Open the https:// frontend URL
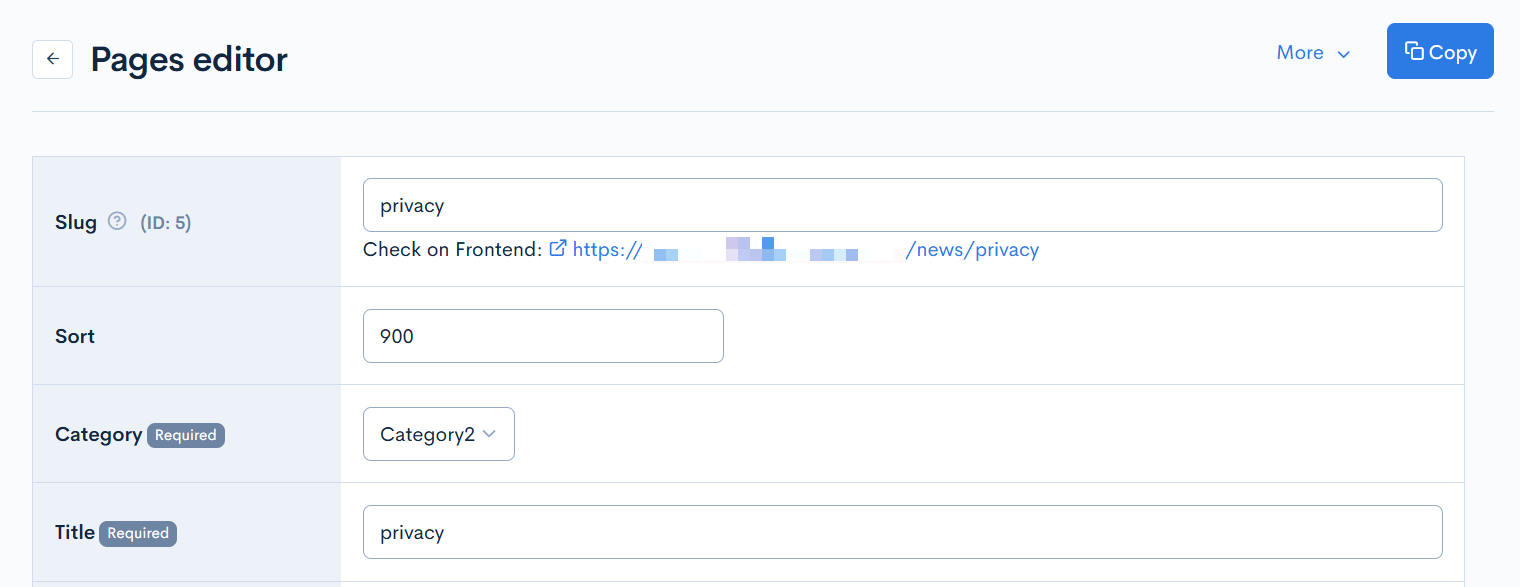The width and height of the screenshot is (1520, 587). click(x=607, y=249)
